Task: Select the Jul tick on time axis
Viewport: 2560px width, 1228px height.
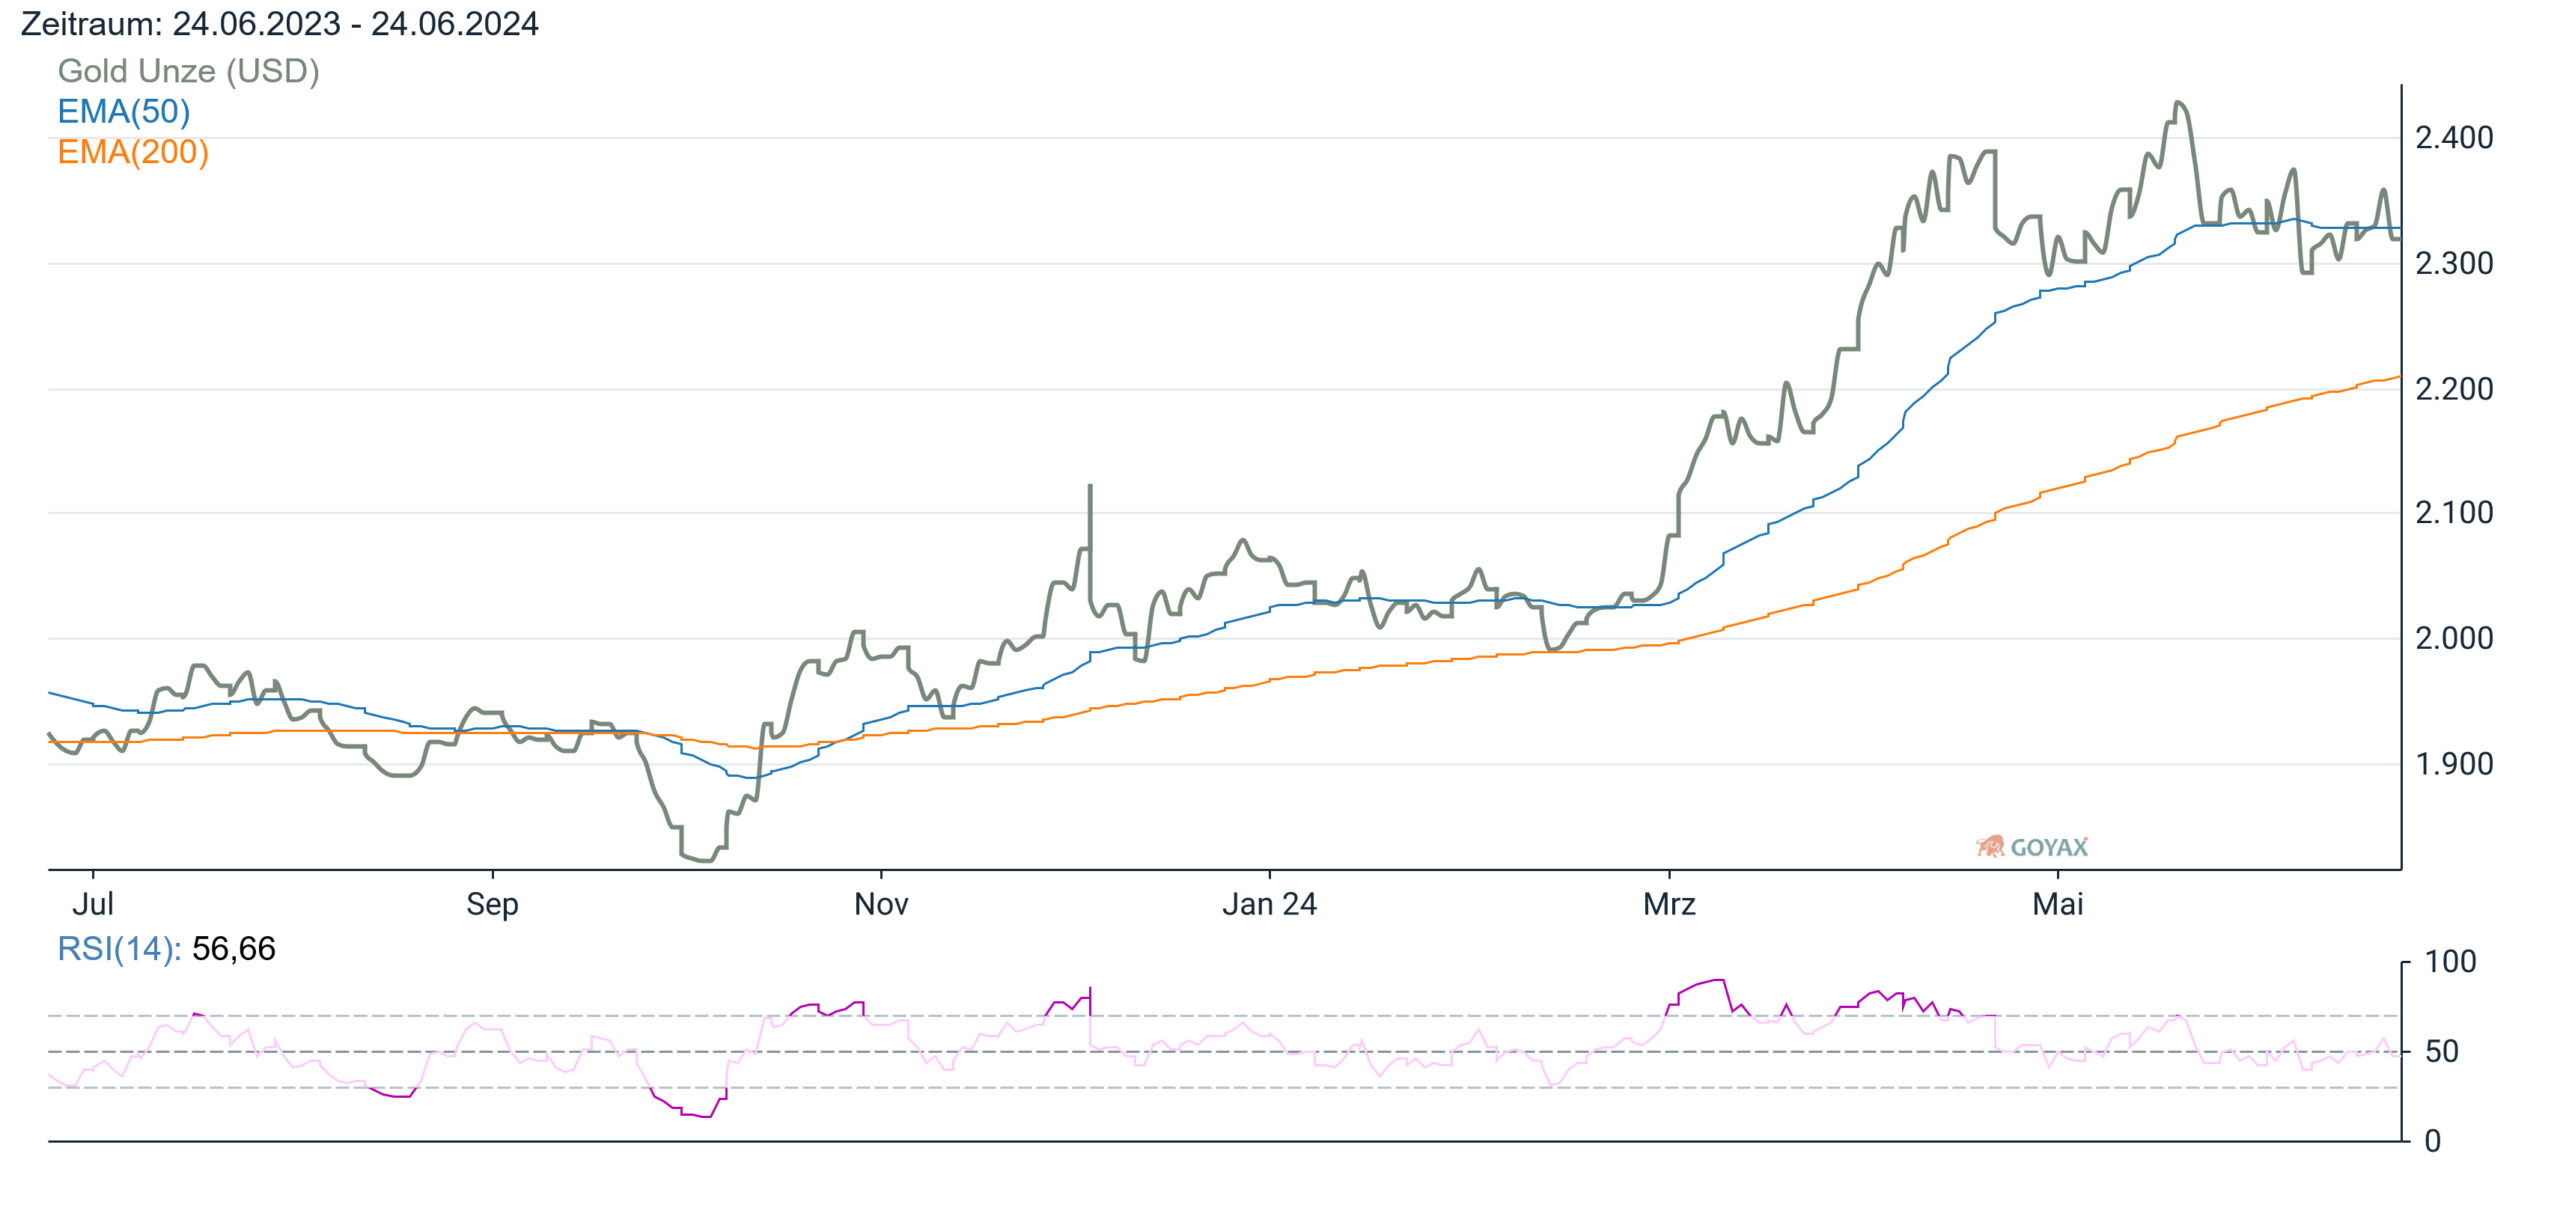Action: tap(93, 904)
